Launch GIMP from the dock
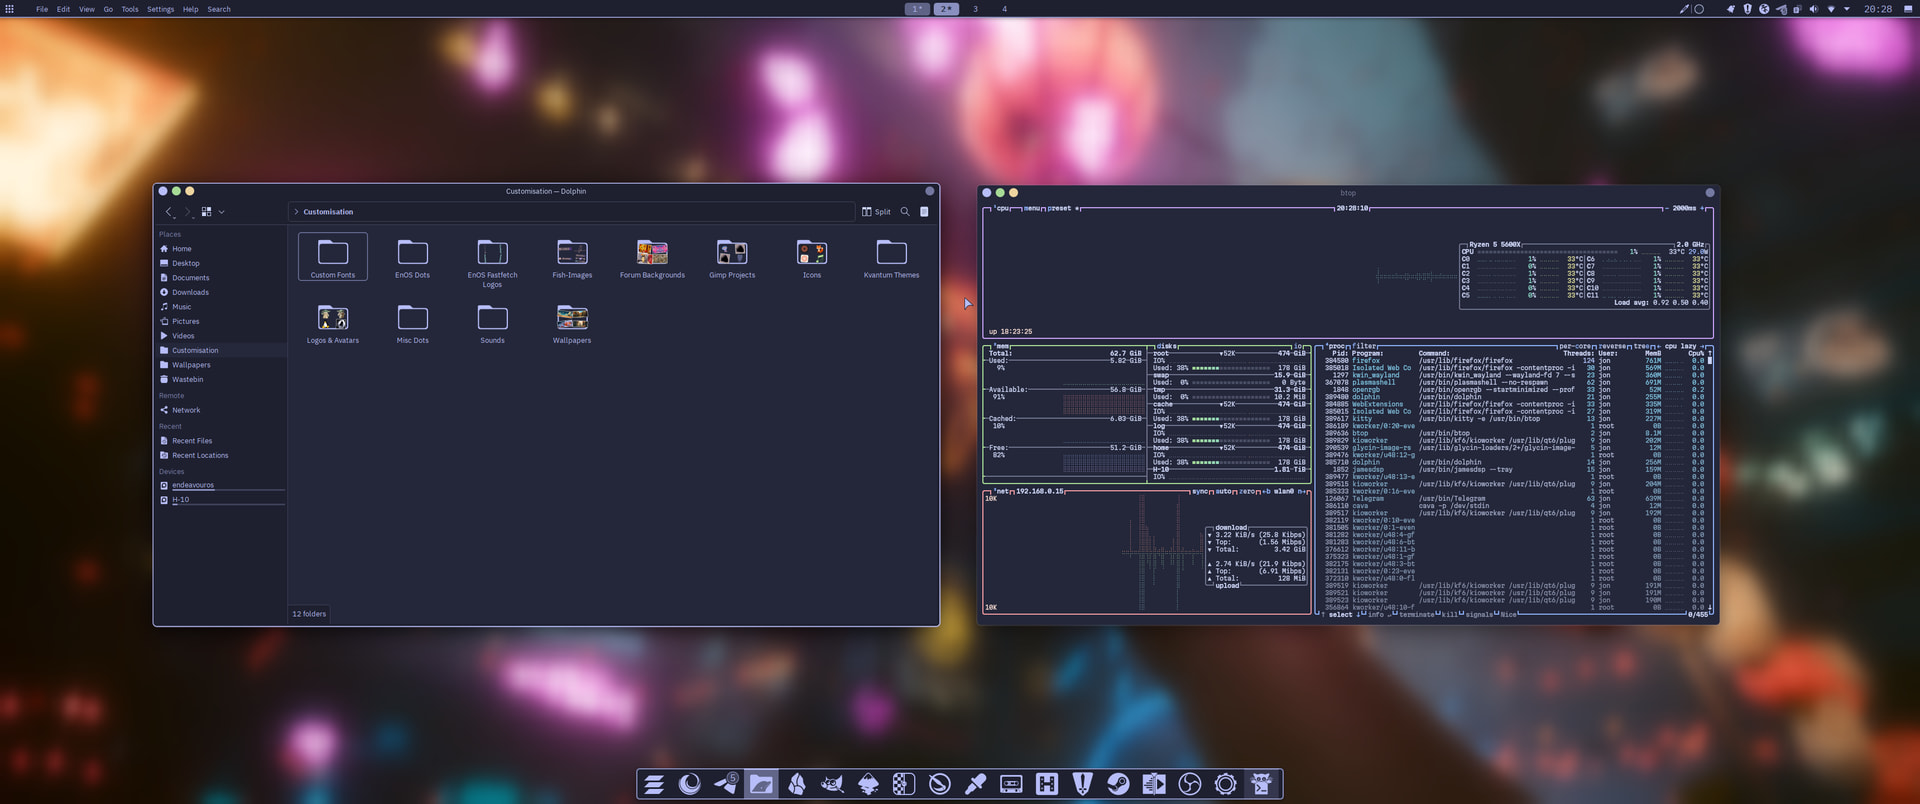 [832, 784]
